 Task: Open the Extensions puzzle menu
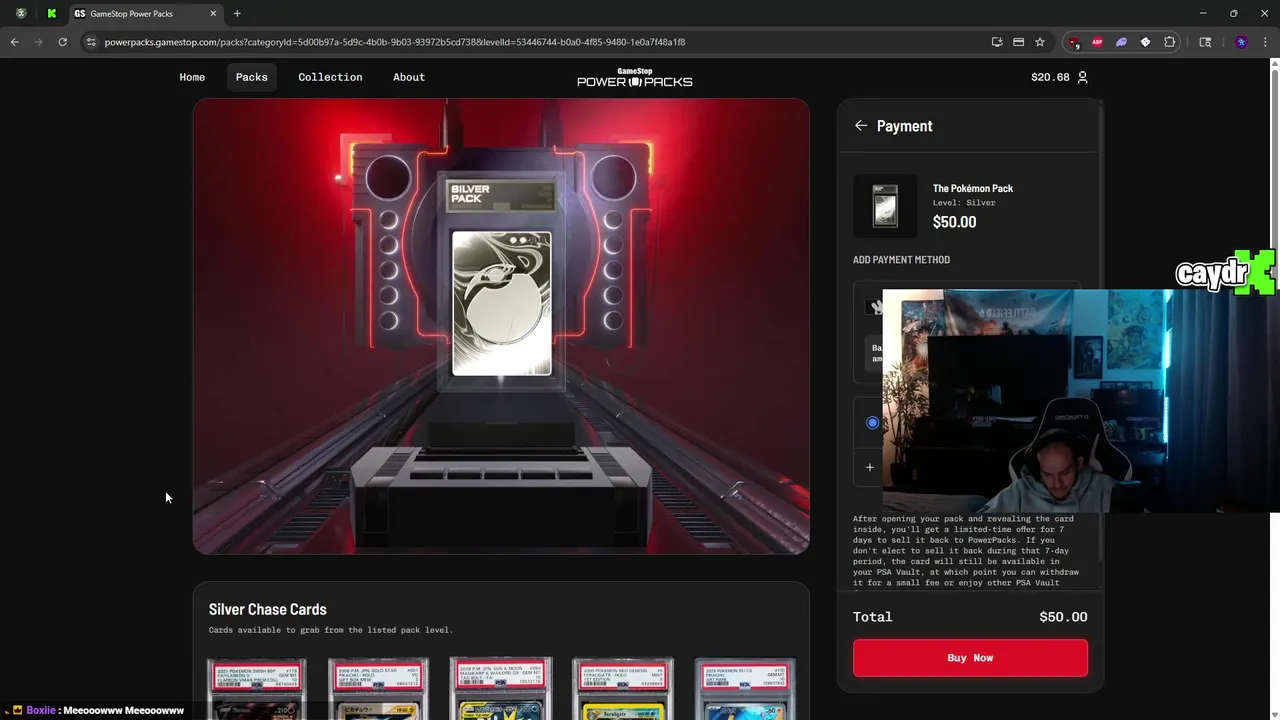coord(1169,42)
